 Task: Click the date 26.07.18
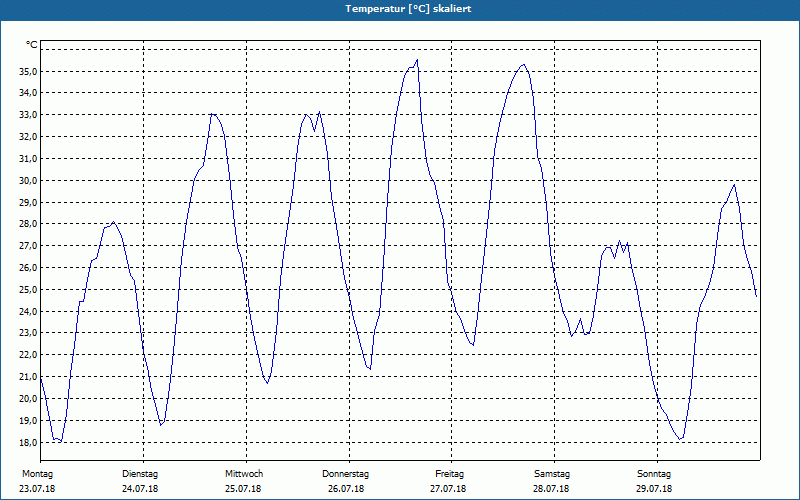point(346,489)
